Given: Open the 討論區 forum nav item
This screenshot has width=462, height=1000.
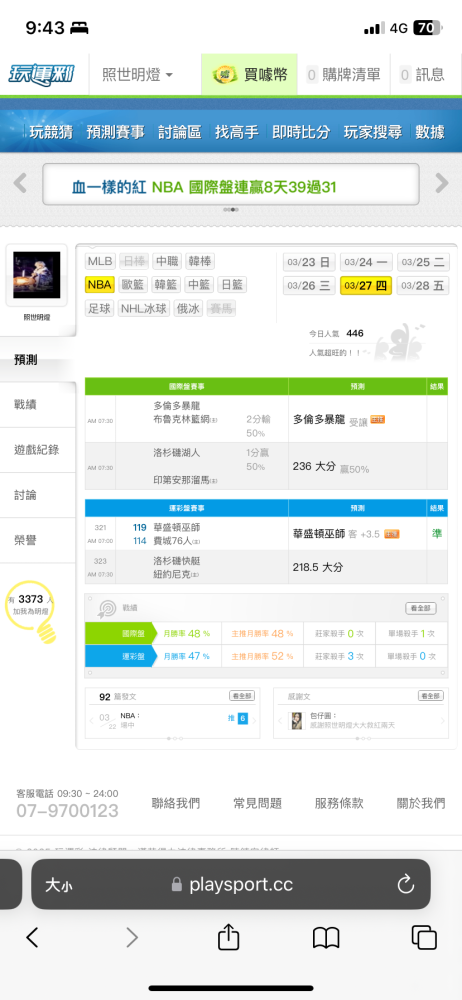Looking at the screenshot, I should [179, 132].
